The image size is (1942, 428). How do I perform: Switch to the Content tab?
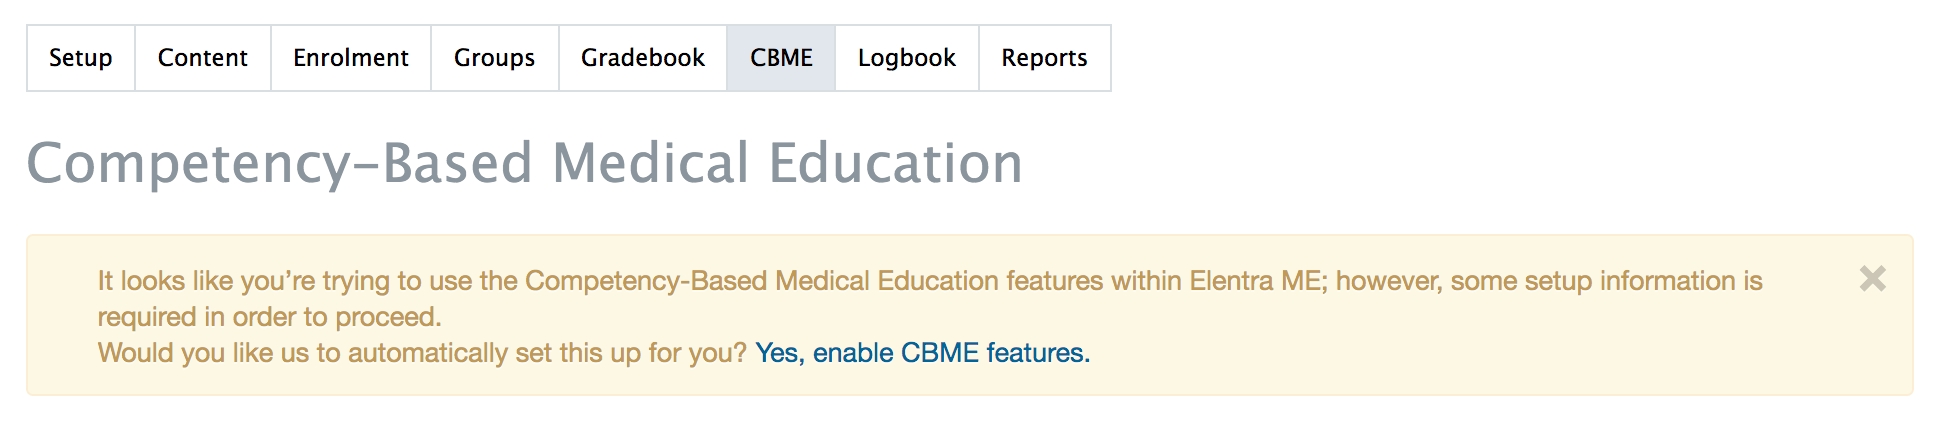(x=202, y=58)
